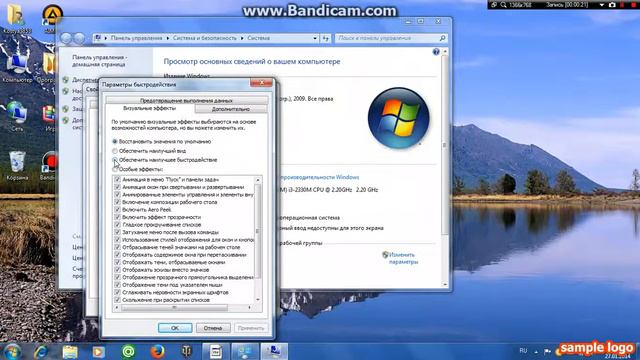The width and height of the screenshot is (640, 360).
Task: Click the Action Center flag in system tray
Action: click(547, 351)
